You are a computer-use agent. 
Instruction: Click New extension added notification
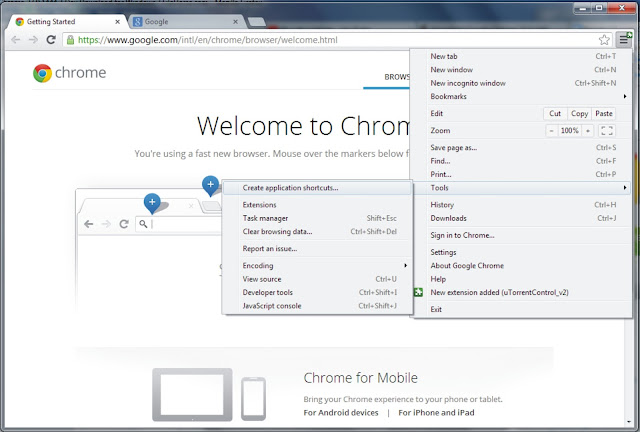coord(523,292)
